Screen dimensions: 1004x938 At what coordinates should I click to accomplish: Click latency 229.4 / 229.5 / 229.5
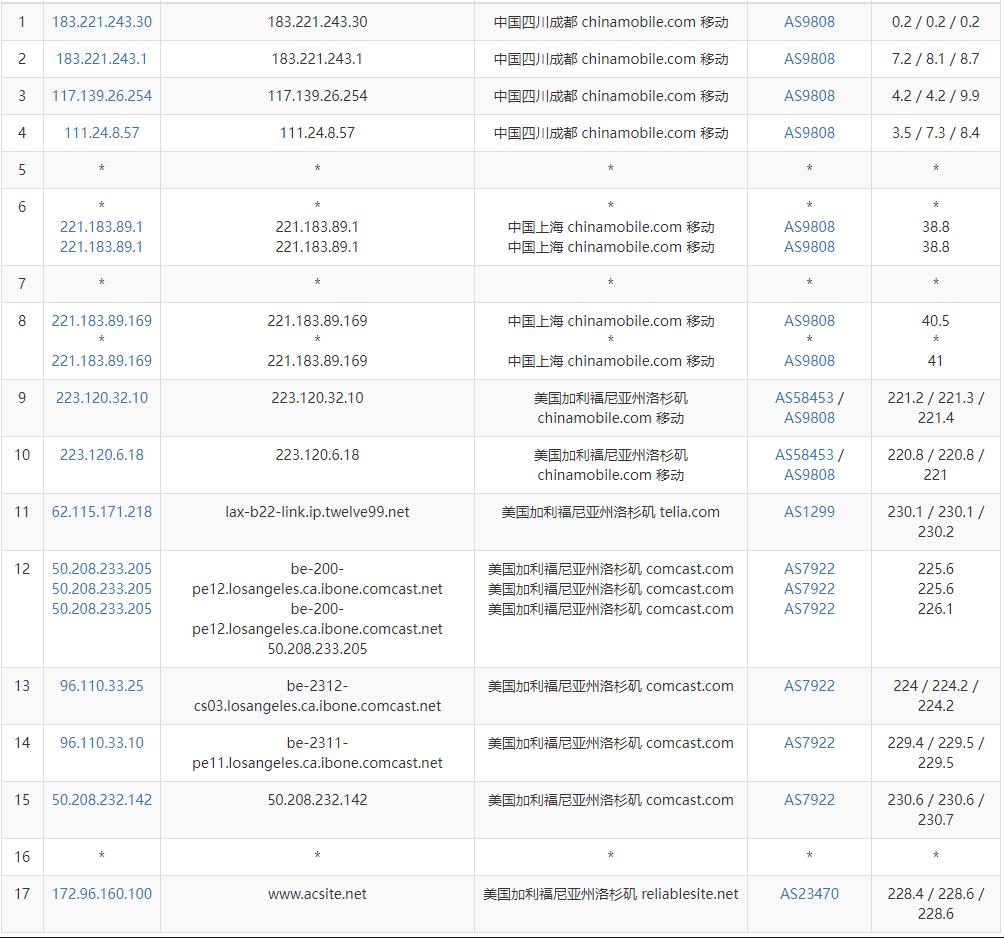pyautogui.click(x=935, y=753)
